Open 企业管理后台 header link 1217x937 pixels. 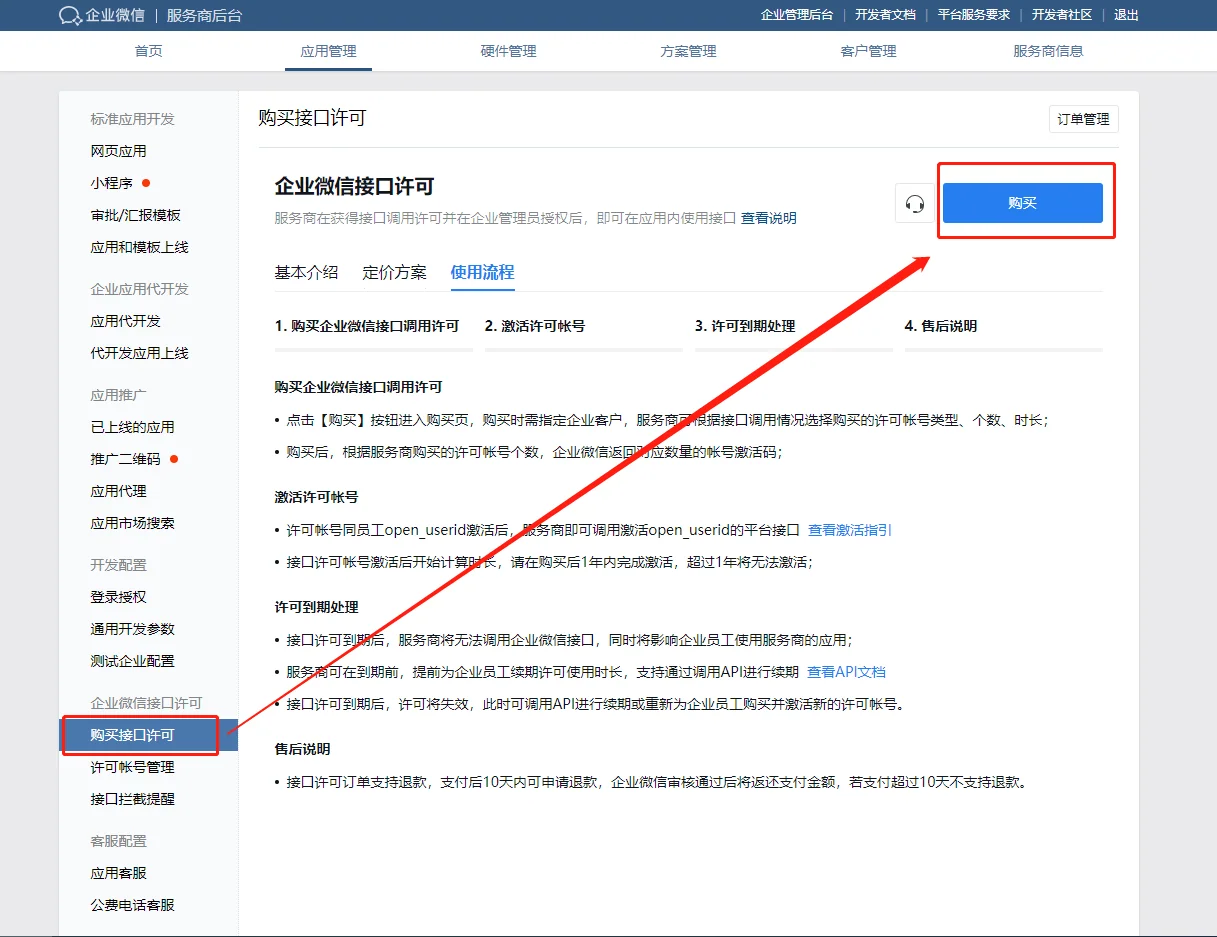(x=797, y=15)
